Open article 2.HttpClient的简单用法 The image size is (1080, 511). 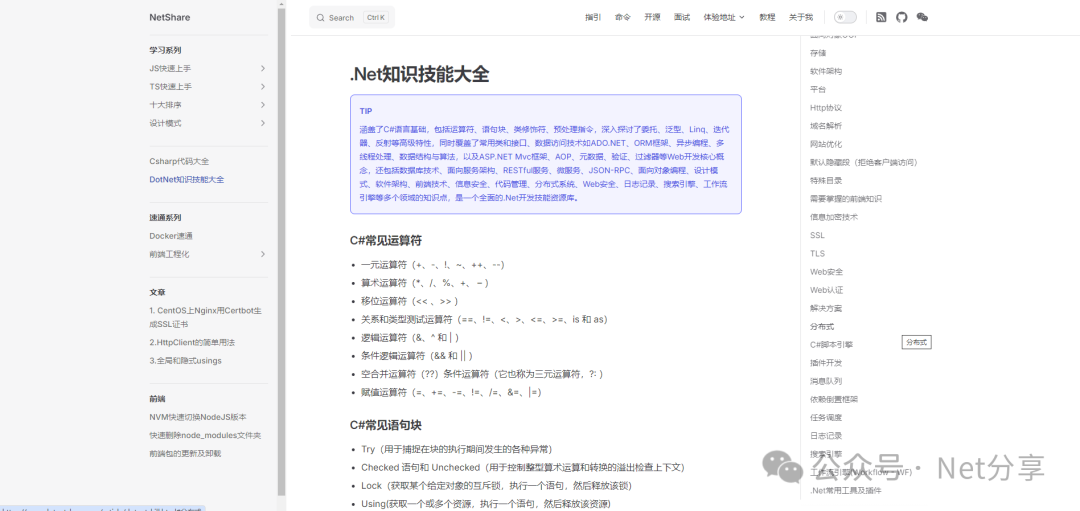coord(192,342)
